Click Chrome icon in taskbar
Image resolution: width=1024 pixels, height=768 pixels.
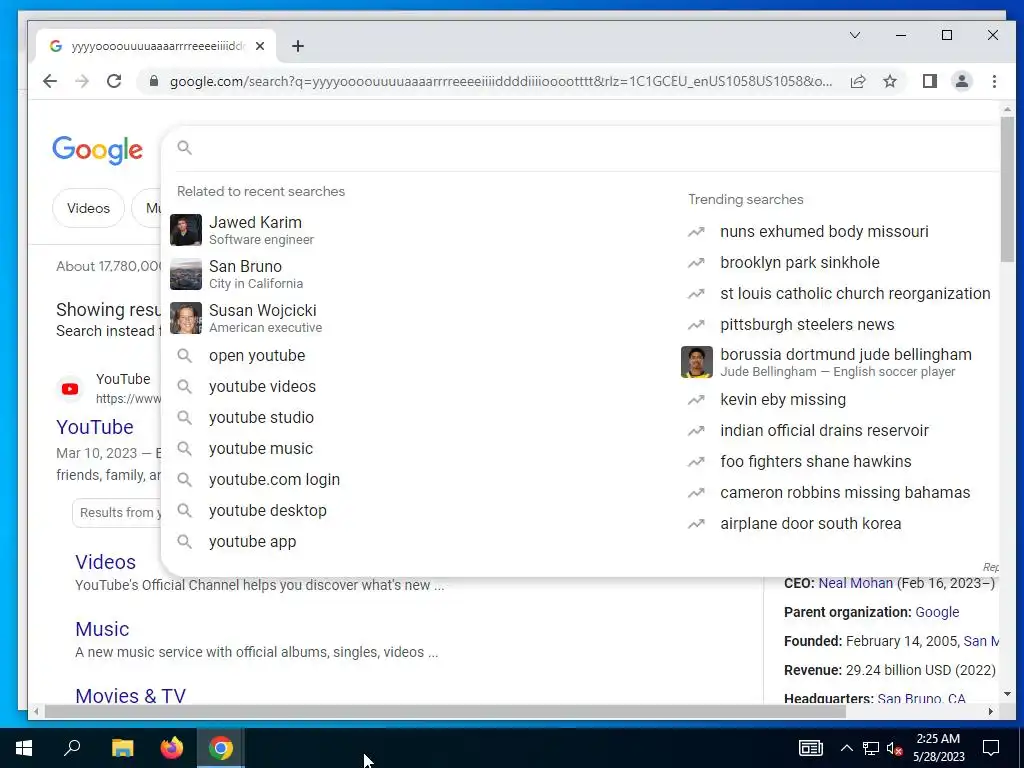[221, 748]
